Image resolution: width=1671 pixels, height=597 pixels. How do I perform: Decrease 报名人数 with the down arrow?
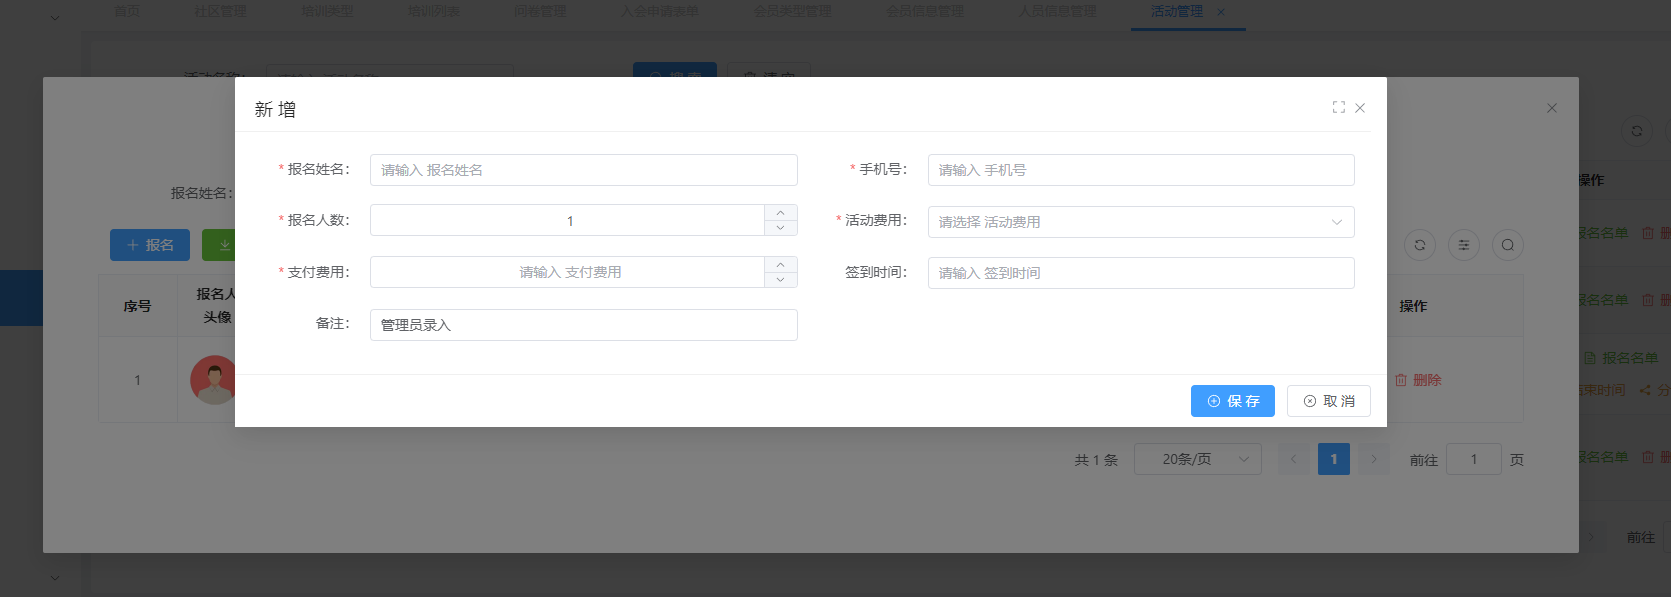[x=780, y=228]
